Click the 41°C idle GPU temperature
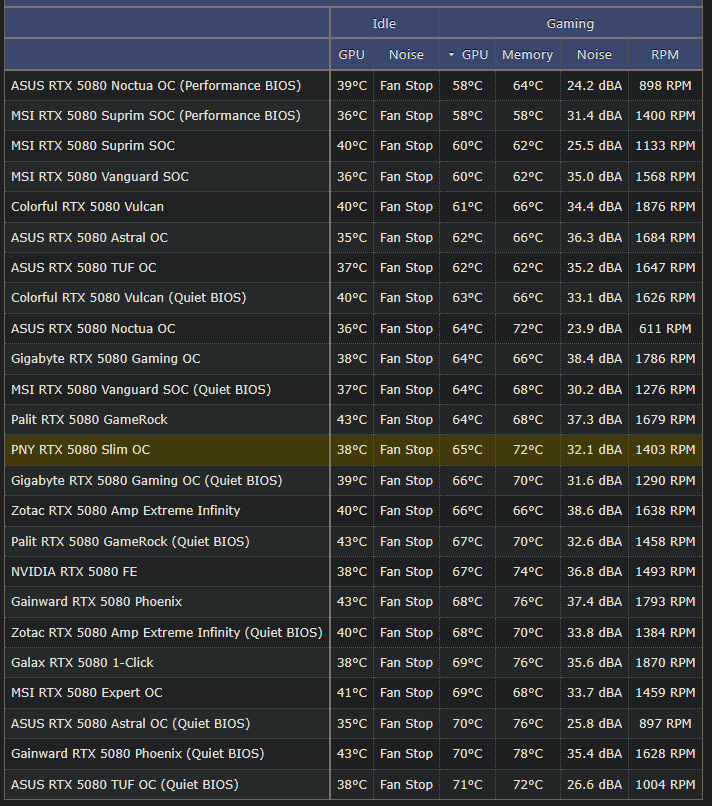This screenshot has width=712, height=806. pyautogui.click(x=352, y=693)
